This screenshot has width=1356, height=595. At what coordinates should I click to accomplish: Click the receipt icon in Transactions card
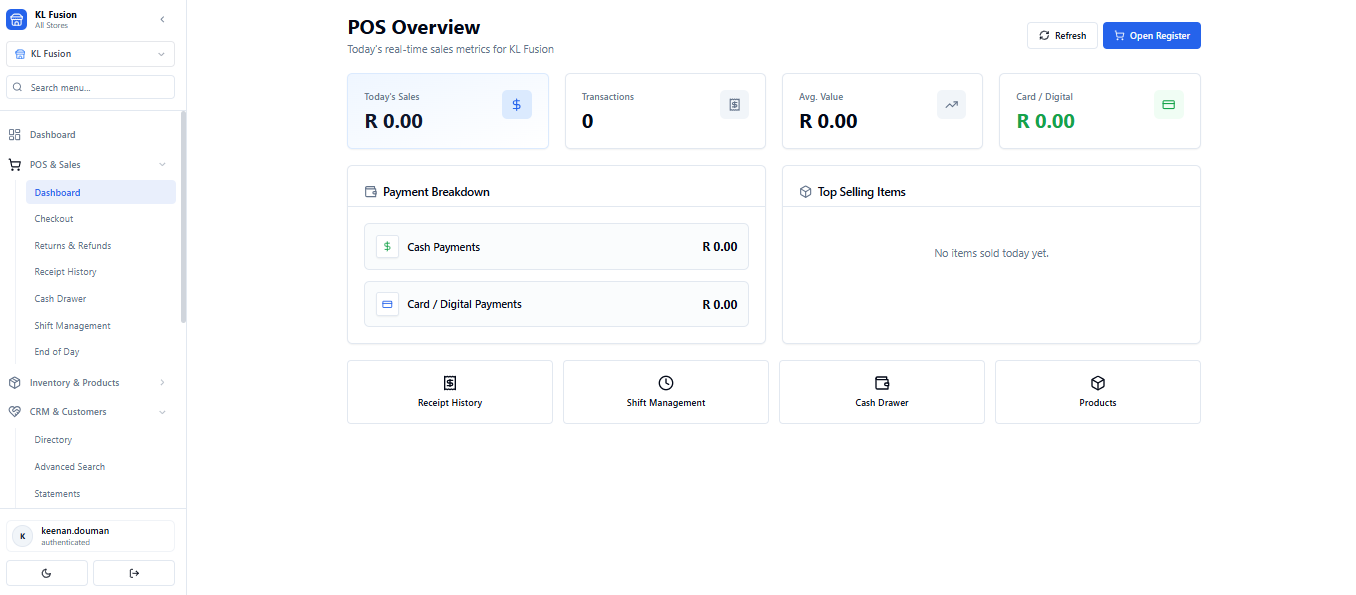click(734, 104)
